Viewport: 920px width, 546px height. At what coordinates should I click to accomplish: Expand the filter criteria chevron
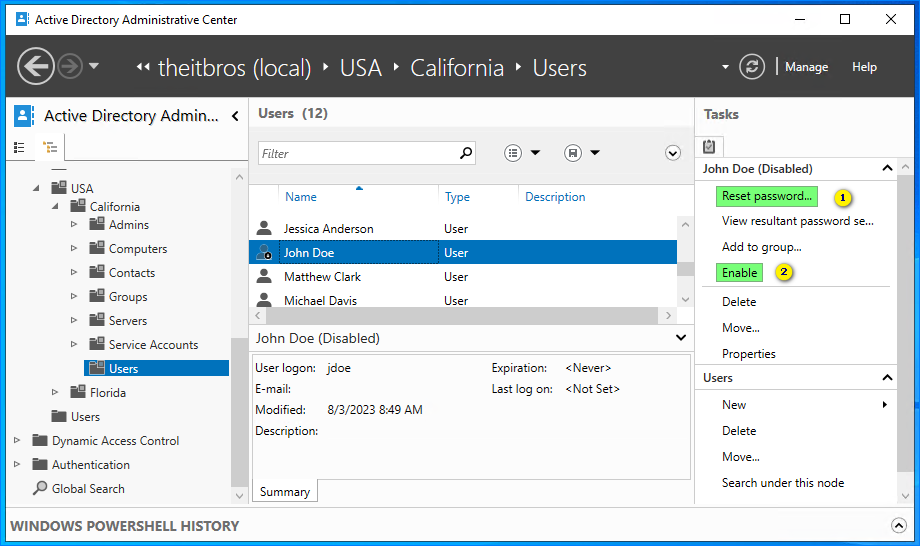672,153
